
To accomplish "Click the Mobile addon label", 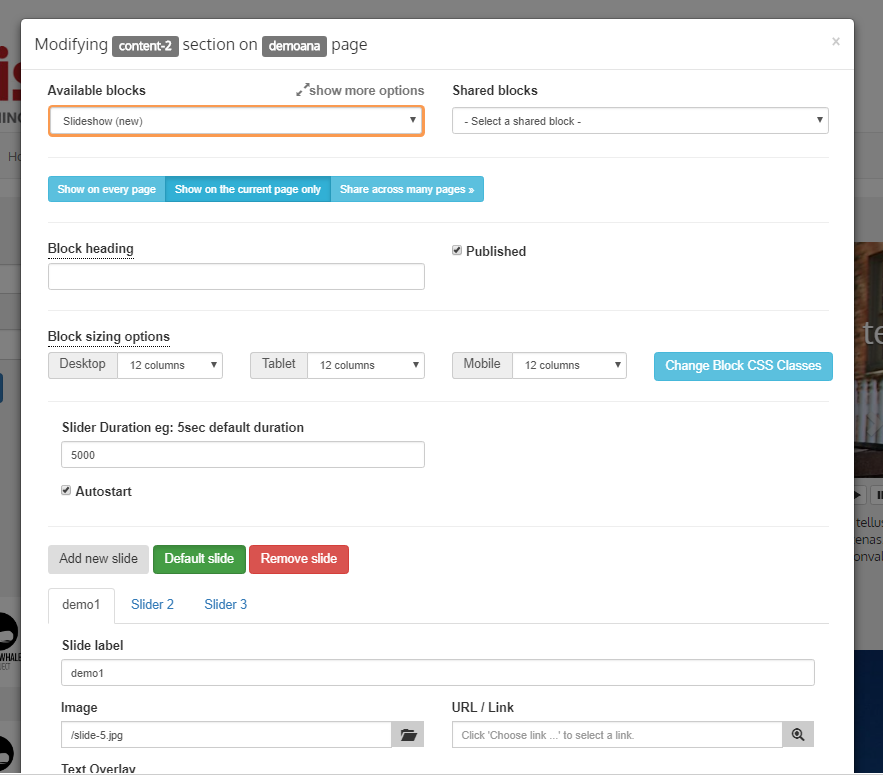I will tap(482, 364).
